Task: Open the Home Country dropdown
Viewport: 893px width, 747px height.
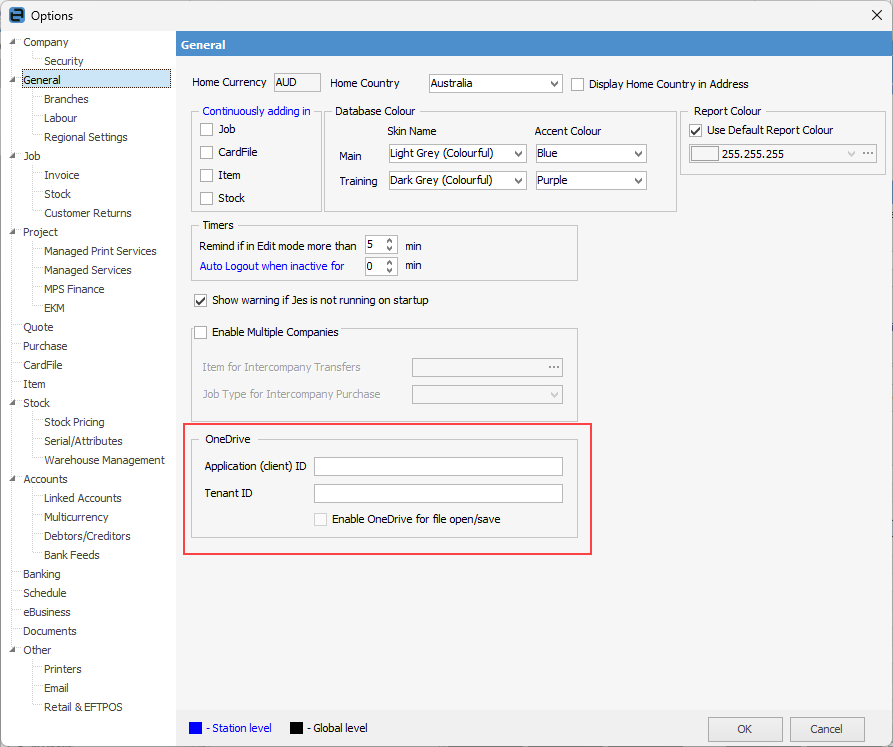Action: tap(555, 83)
